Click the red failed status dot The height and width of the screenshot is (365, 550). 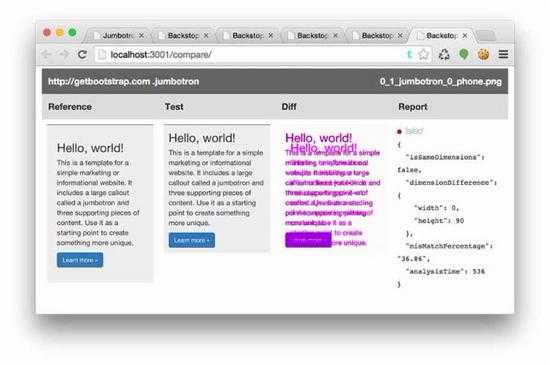(399, 131)
